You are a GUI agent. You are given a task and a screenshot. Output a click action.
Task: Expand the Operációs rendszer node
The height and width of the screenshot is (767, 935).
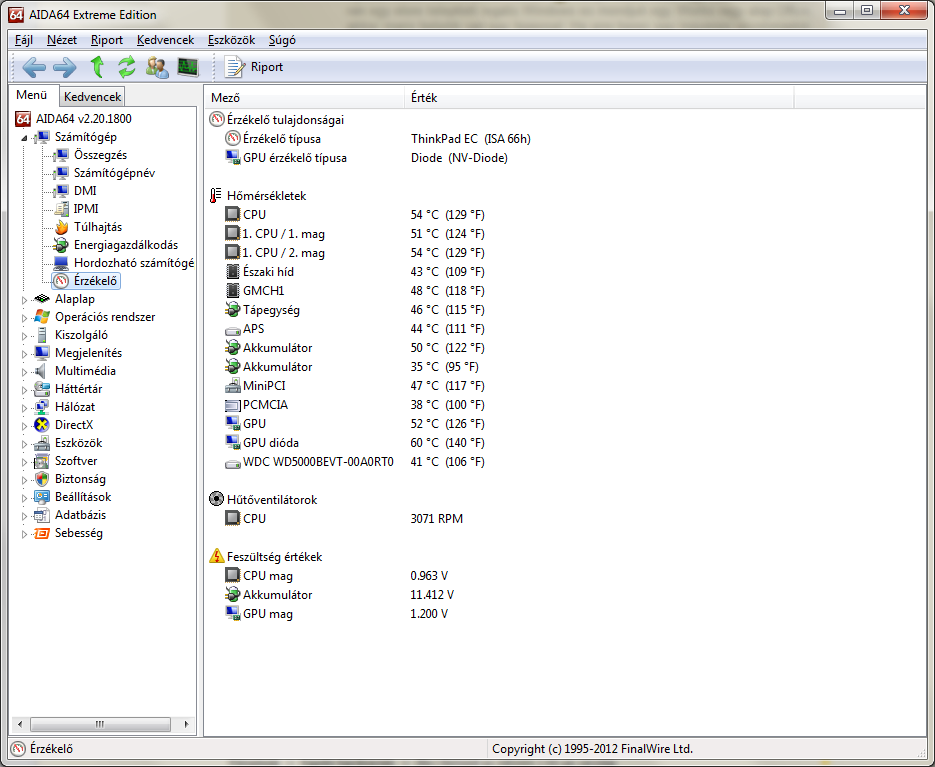point(24,318)
